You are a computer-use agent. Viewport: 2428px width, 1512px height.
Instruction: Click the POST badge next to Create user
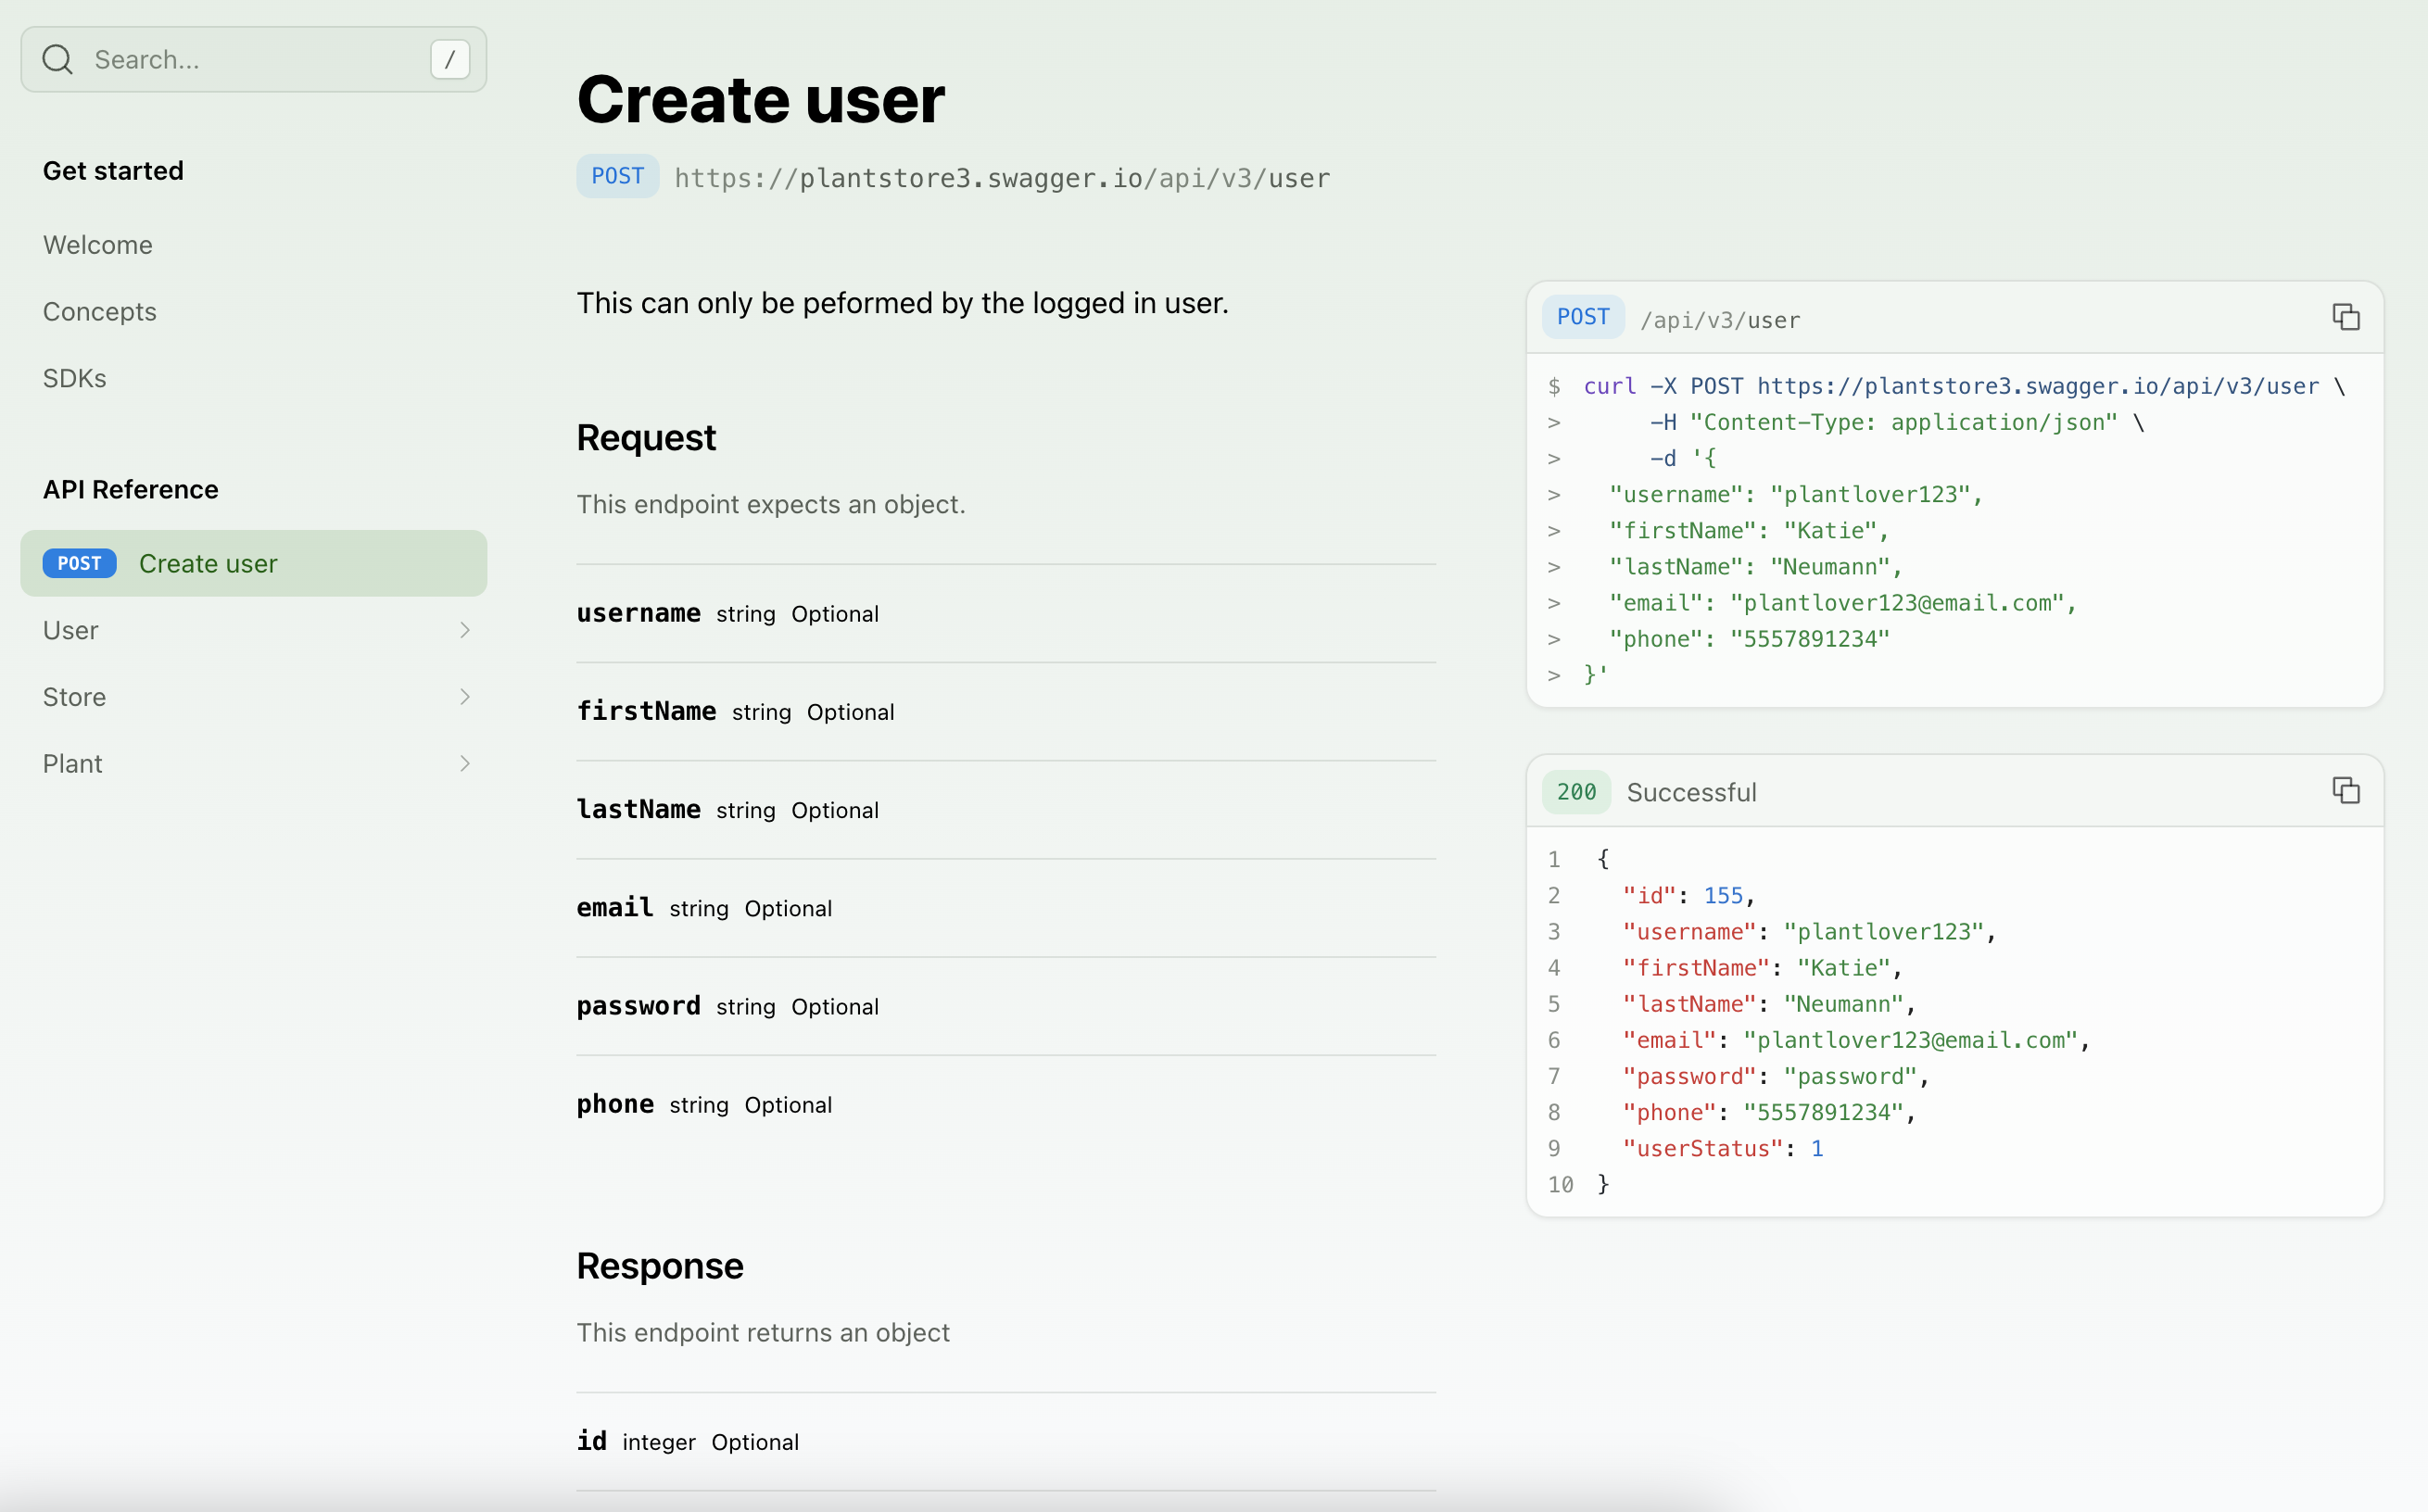tap(79, 563)
